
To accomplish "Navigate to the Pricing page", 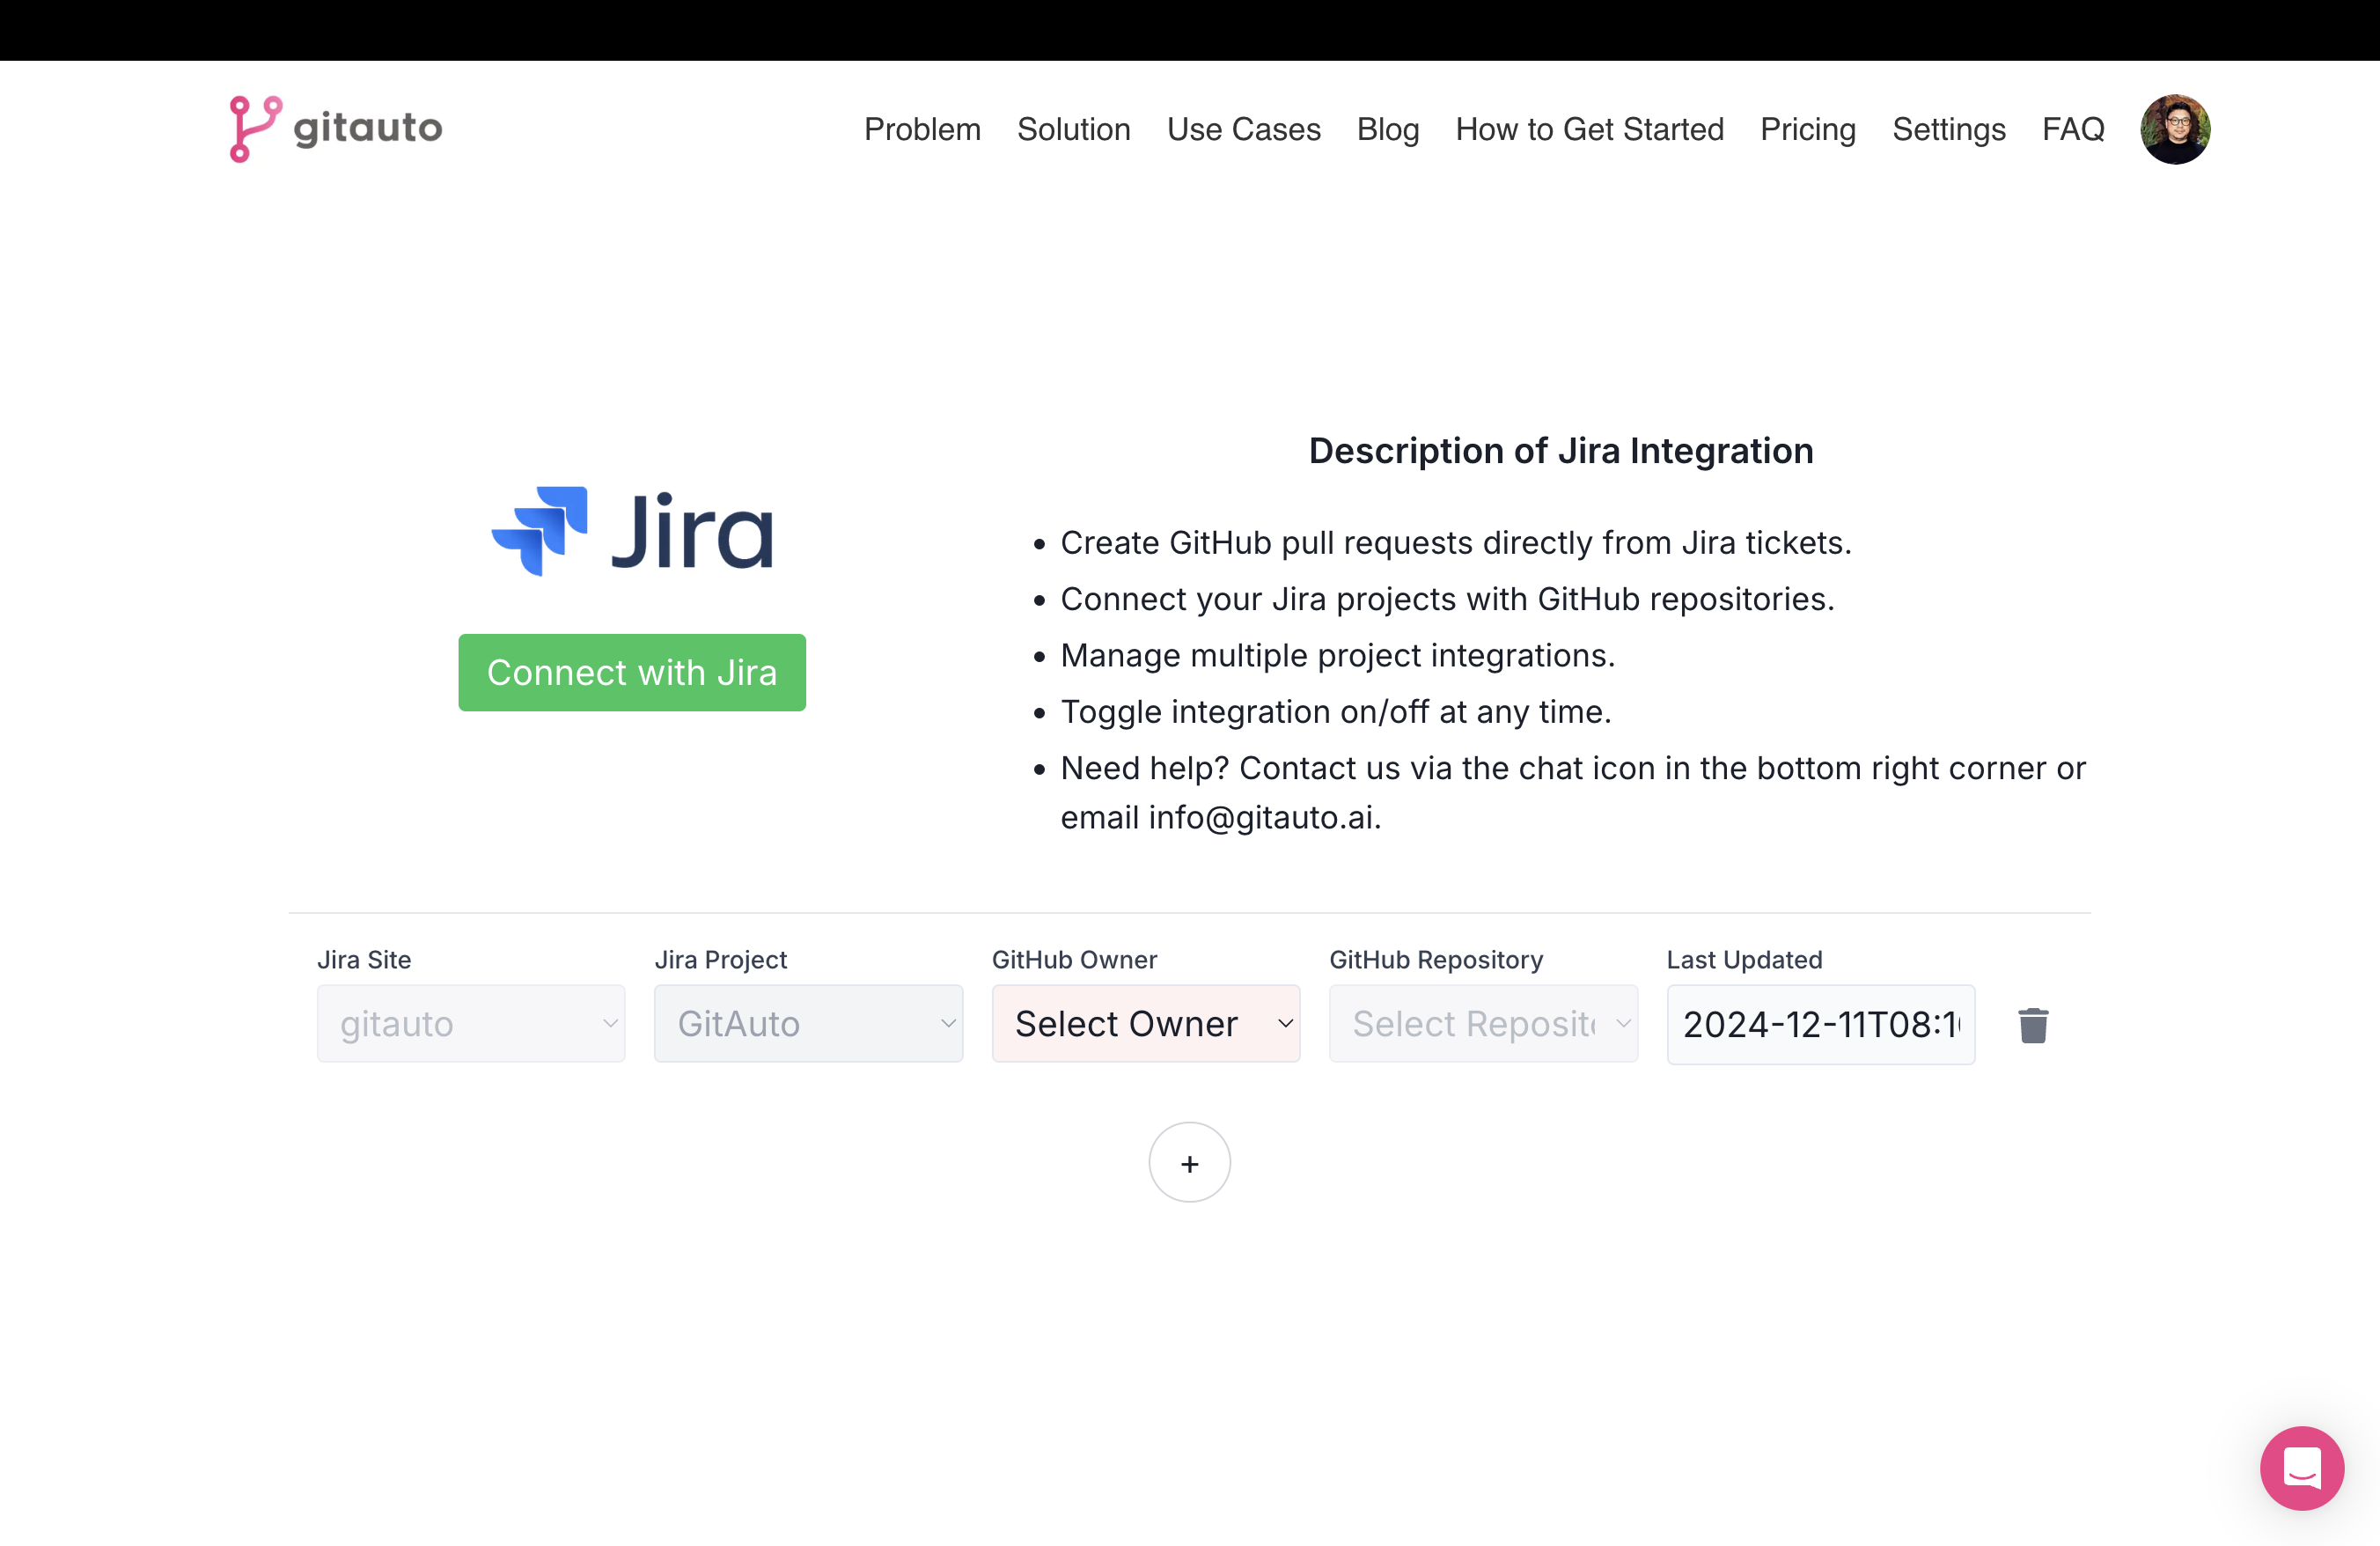I will [1806, 129].
